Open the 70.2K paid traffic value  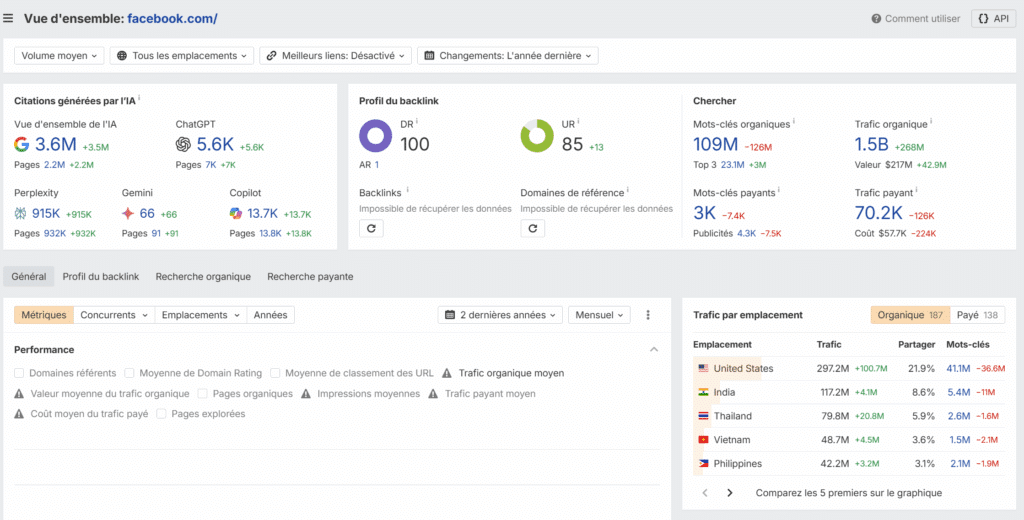(x=878, y=213)
